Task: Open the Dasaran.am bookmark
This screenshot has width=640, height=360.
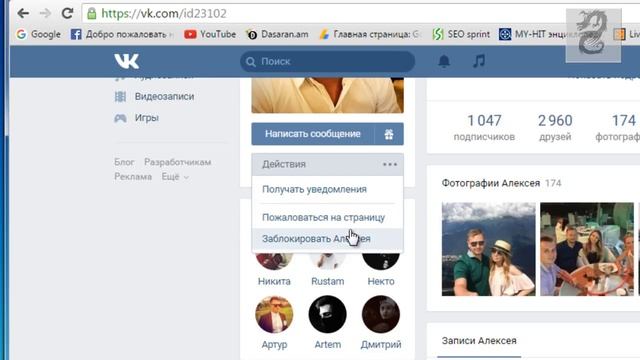Action: 277,34
